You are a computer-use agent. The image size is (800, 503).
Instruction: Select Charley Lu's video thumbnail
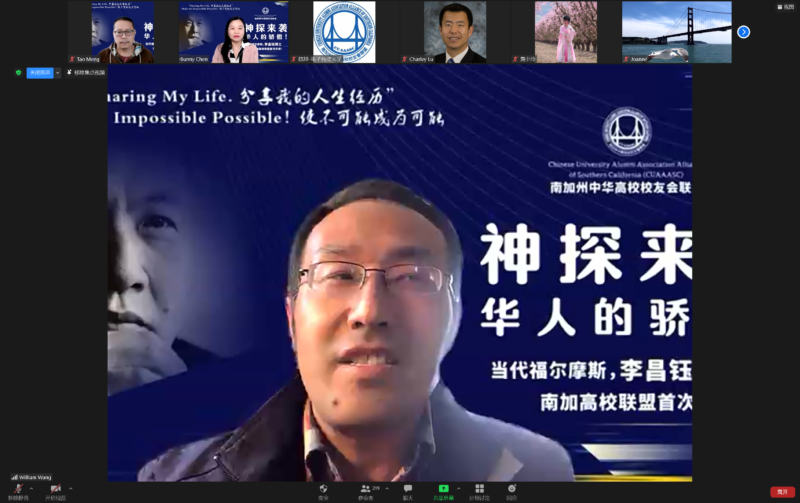(455, 32)
